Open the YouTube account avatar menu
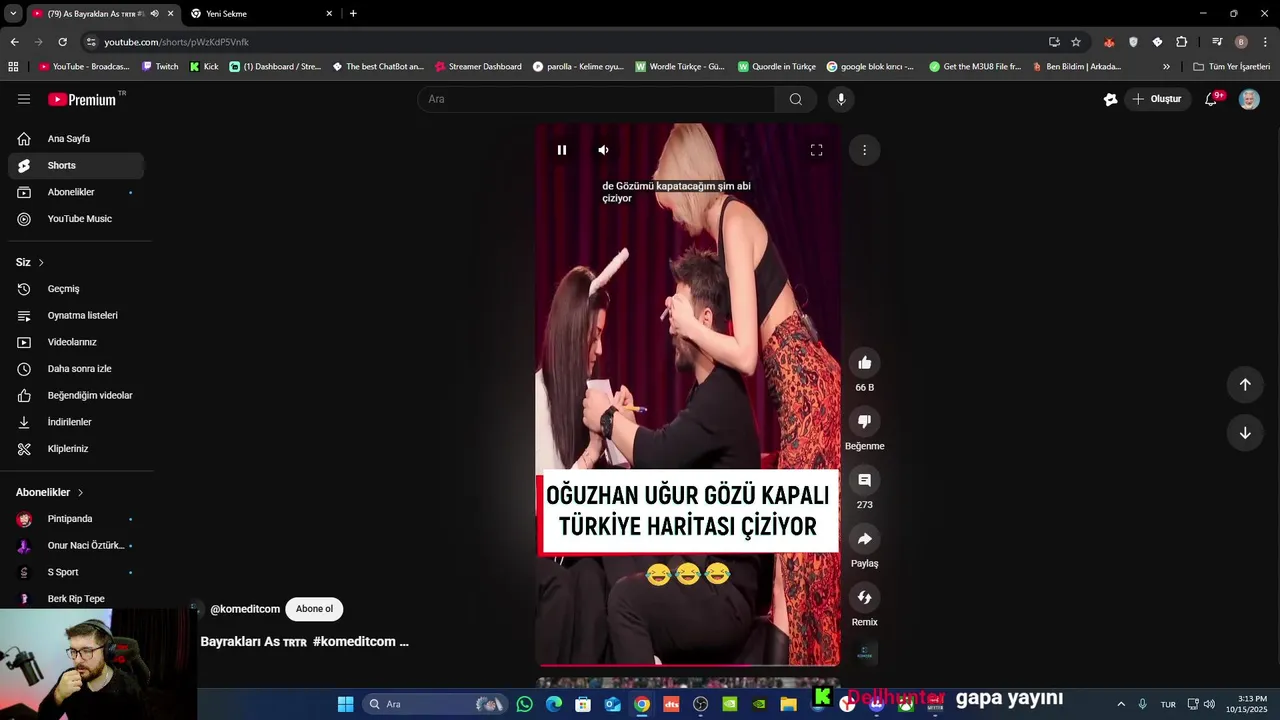Screen dimensions: 1280x720 point(1249,99)
